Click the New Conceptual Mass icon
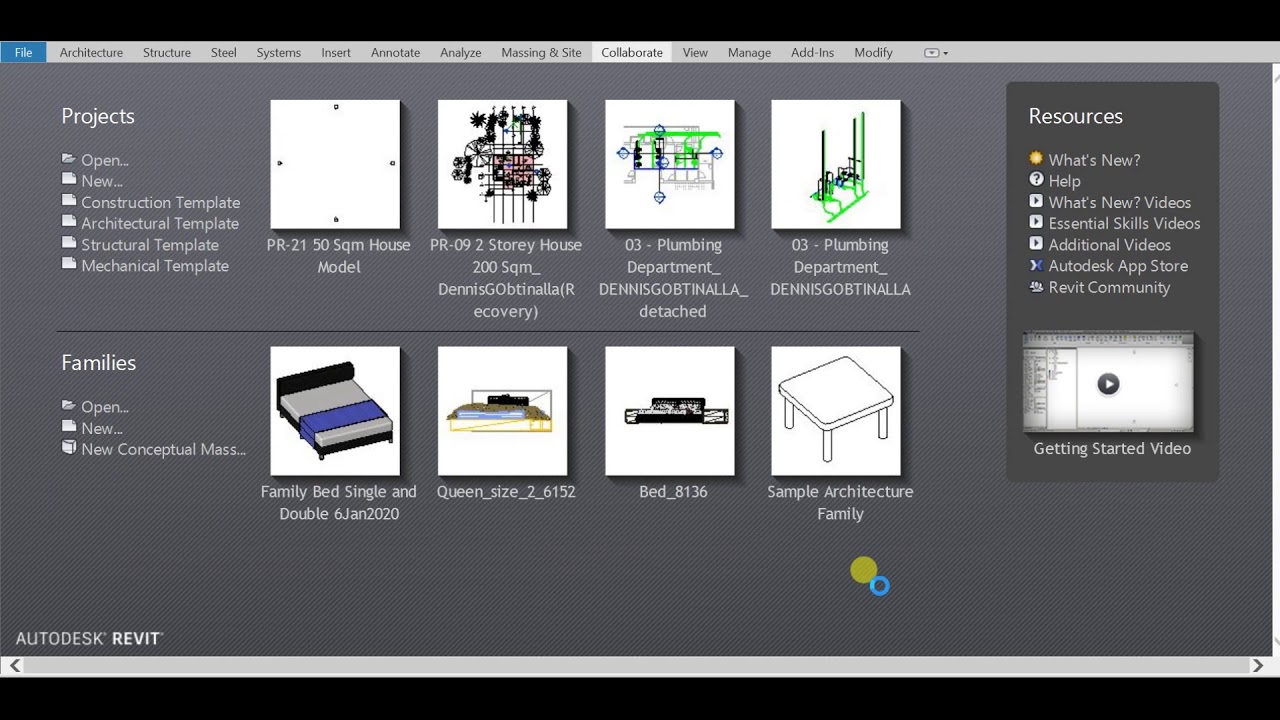Image resolution: width=1280 pixels, height=720 pixels. coord(69,447)
